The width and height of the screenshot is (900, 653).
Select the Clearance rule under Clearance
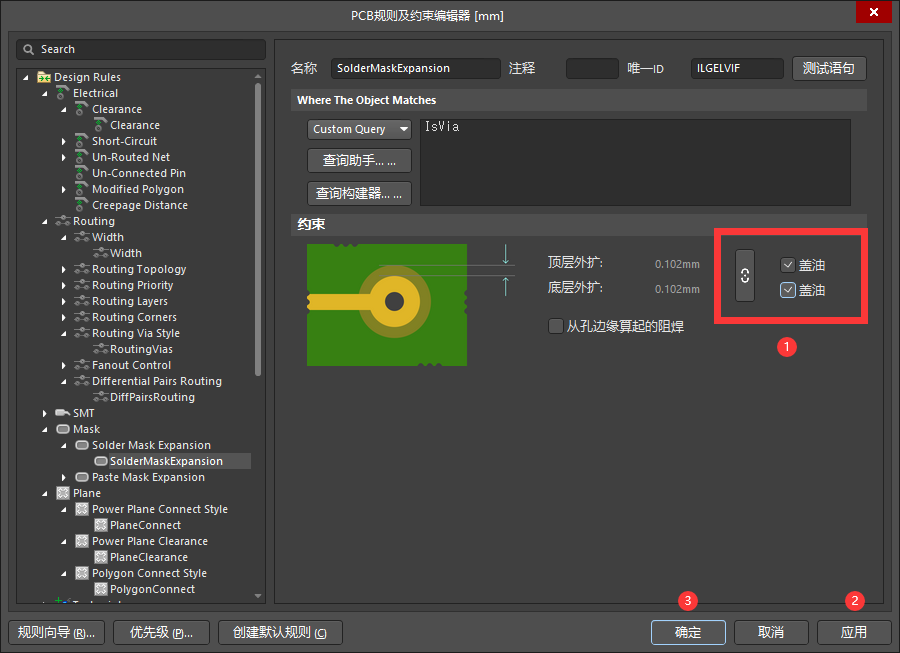(x=135, y=125)
